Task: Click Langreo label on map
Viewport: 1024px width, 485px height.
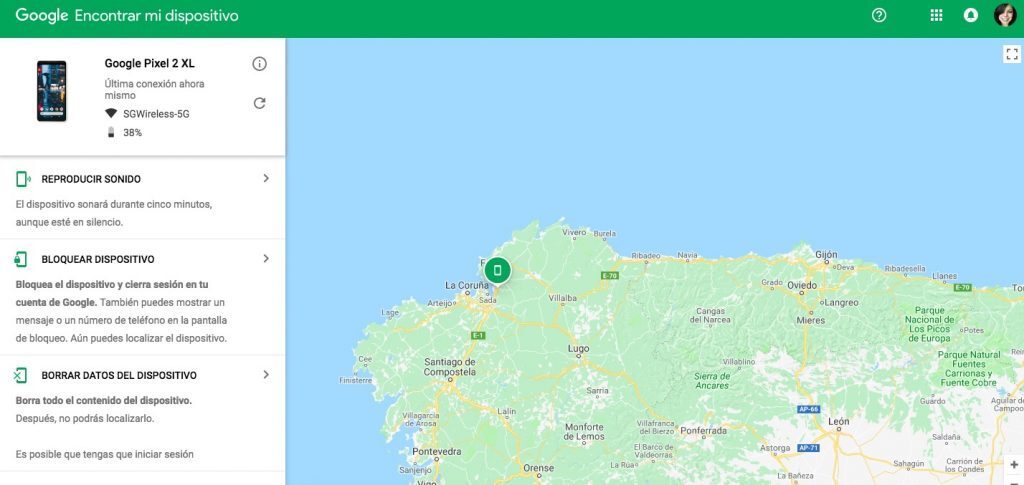Action: [x=842, y=303]
